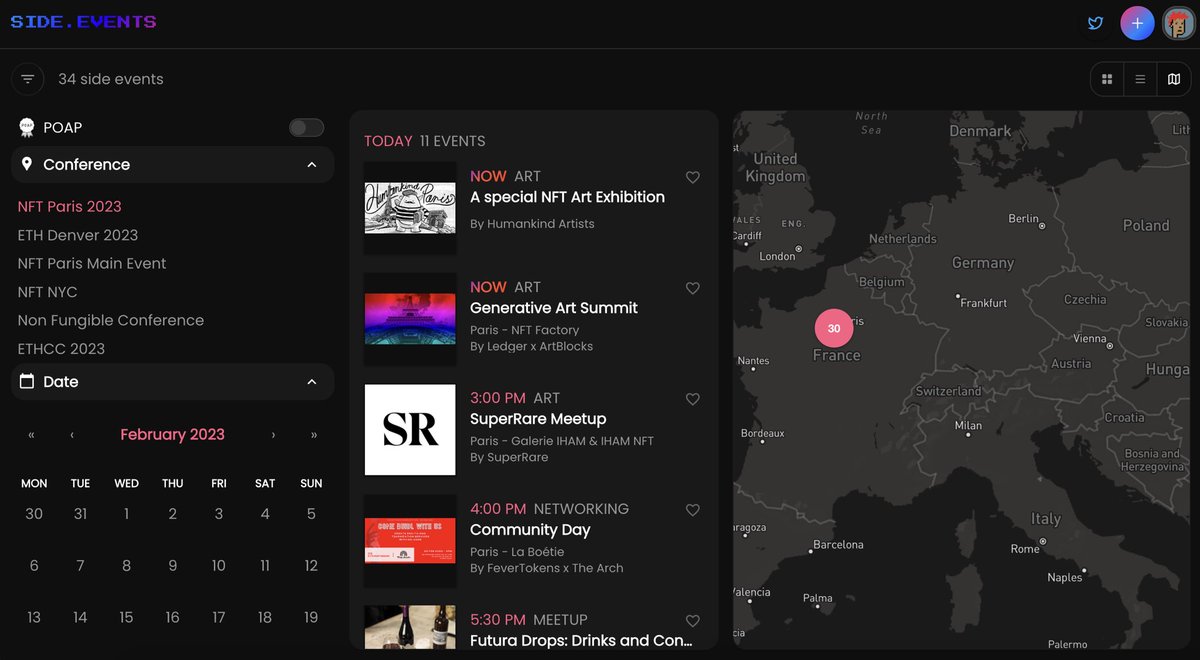Viewport: 1200px width, 660px height.
Task: Click the pink 30 cluster marker on map
Action: coord(834,328)
